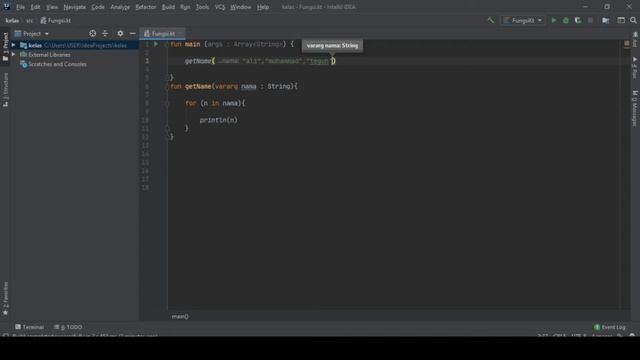Toggle the Project tool window sidebar button
640x360 pixels.
[x=5, y=47]
